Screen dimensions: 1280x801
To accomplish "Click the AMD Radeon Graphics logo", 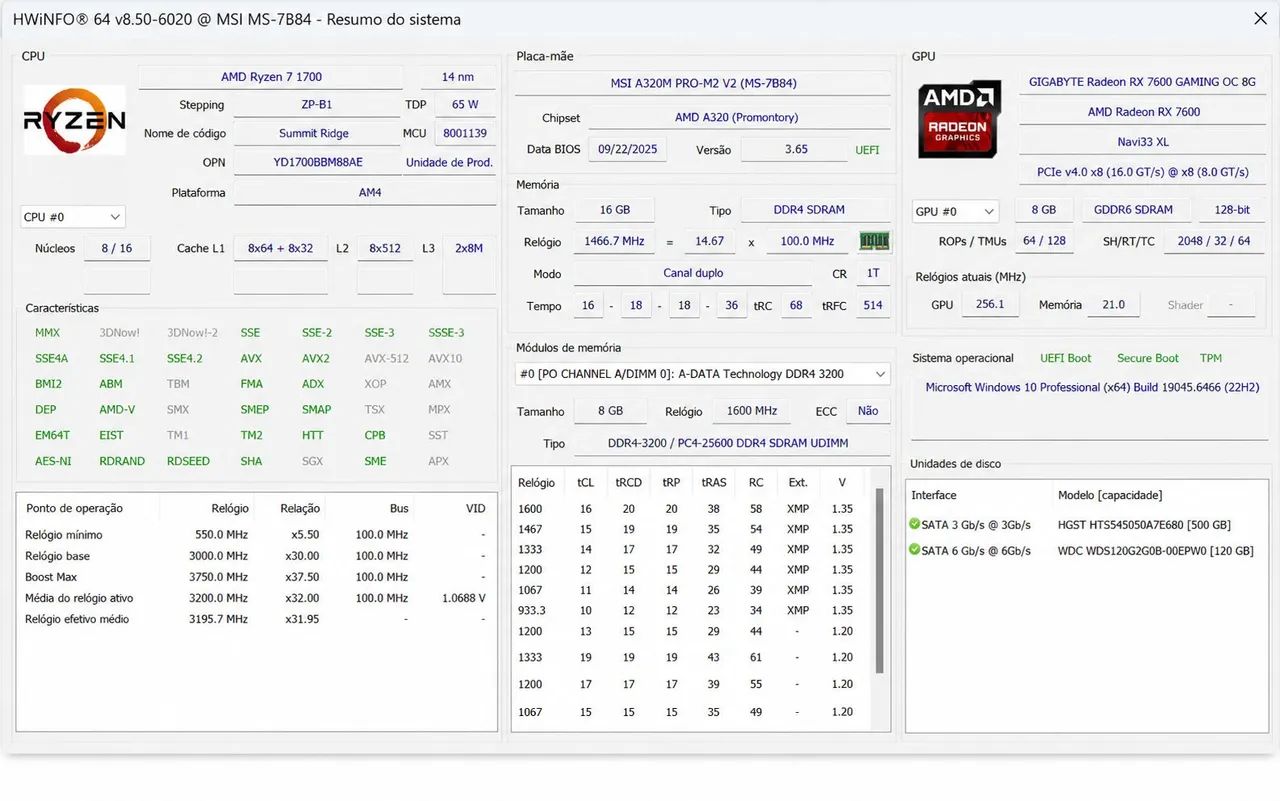I will [960, 119].
